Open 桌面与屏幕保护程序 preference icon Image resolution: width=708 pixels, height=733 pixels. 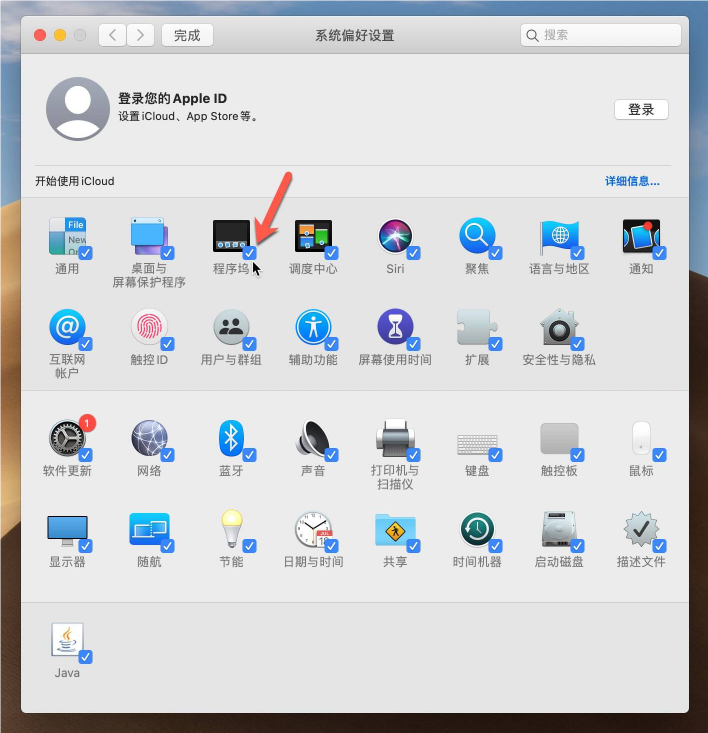(x=149, y=236)
